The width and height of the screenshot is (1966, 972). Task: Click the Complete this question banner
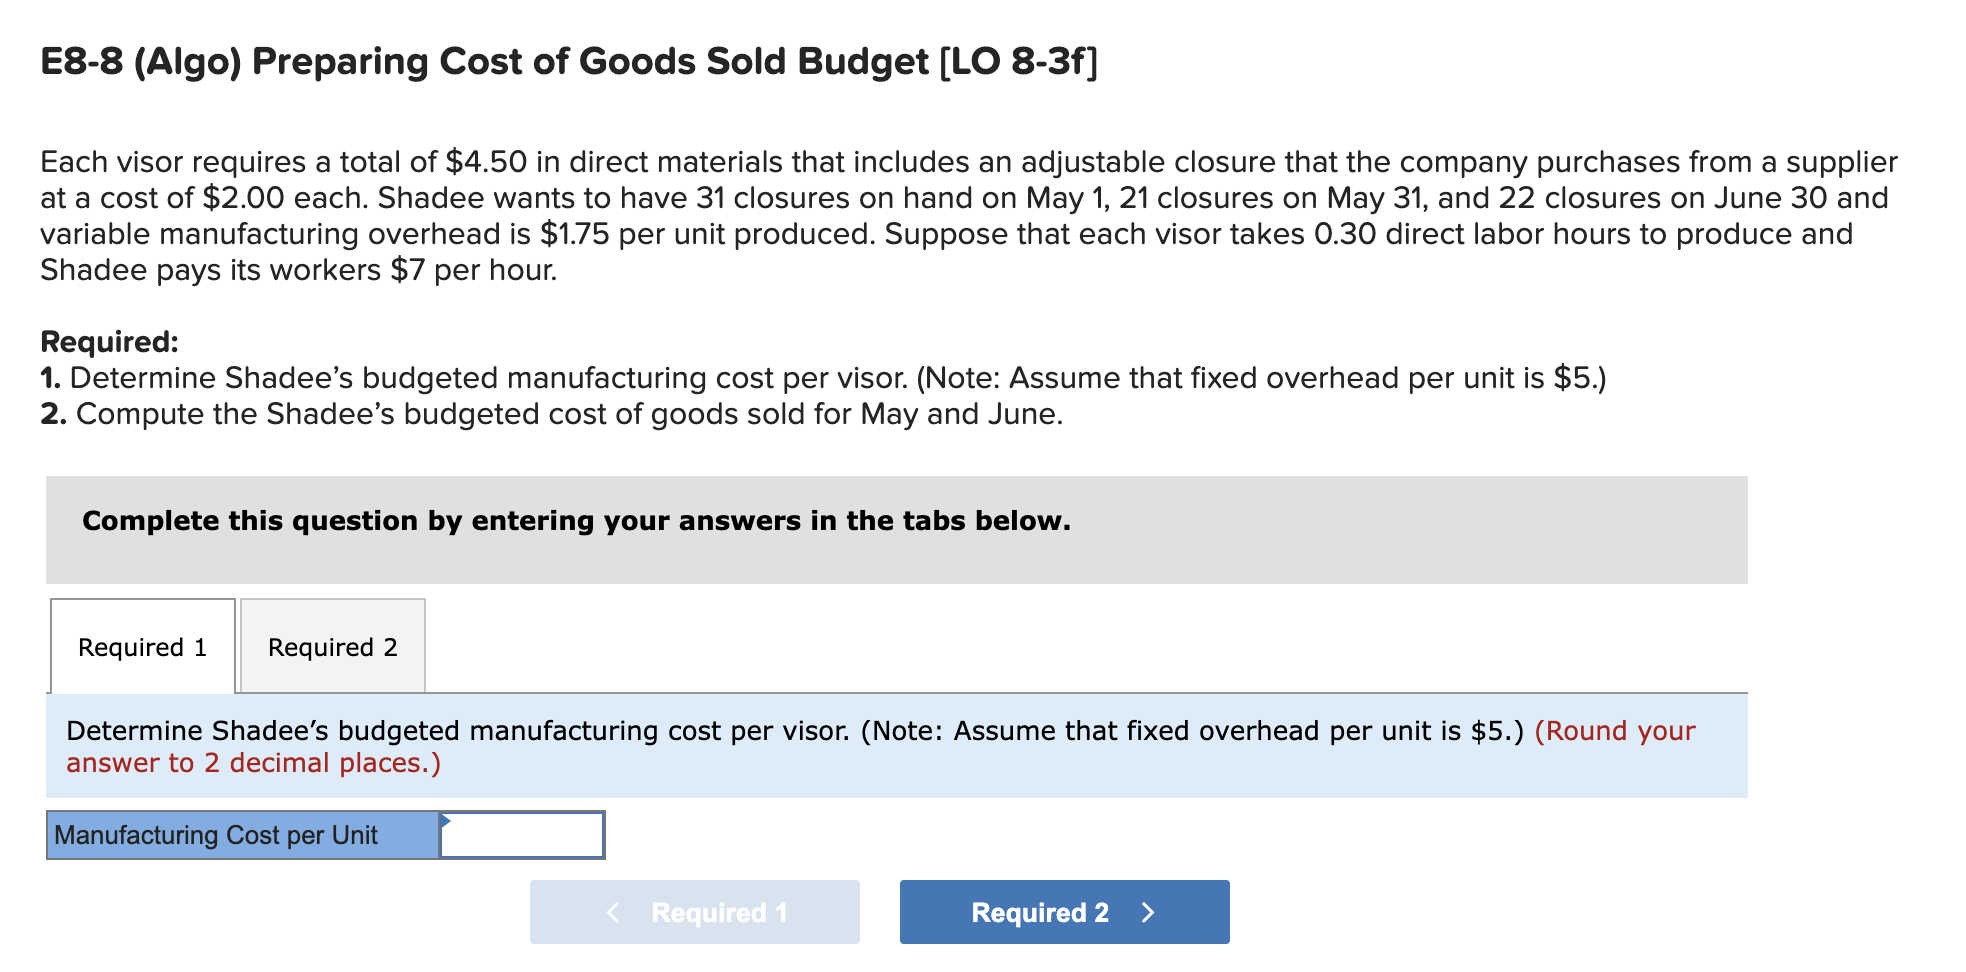pyautogui.click(x=576, y=520)
